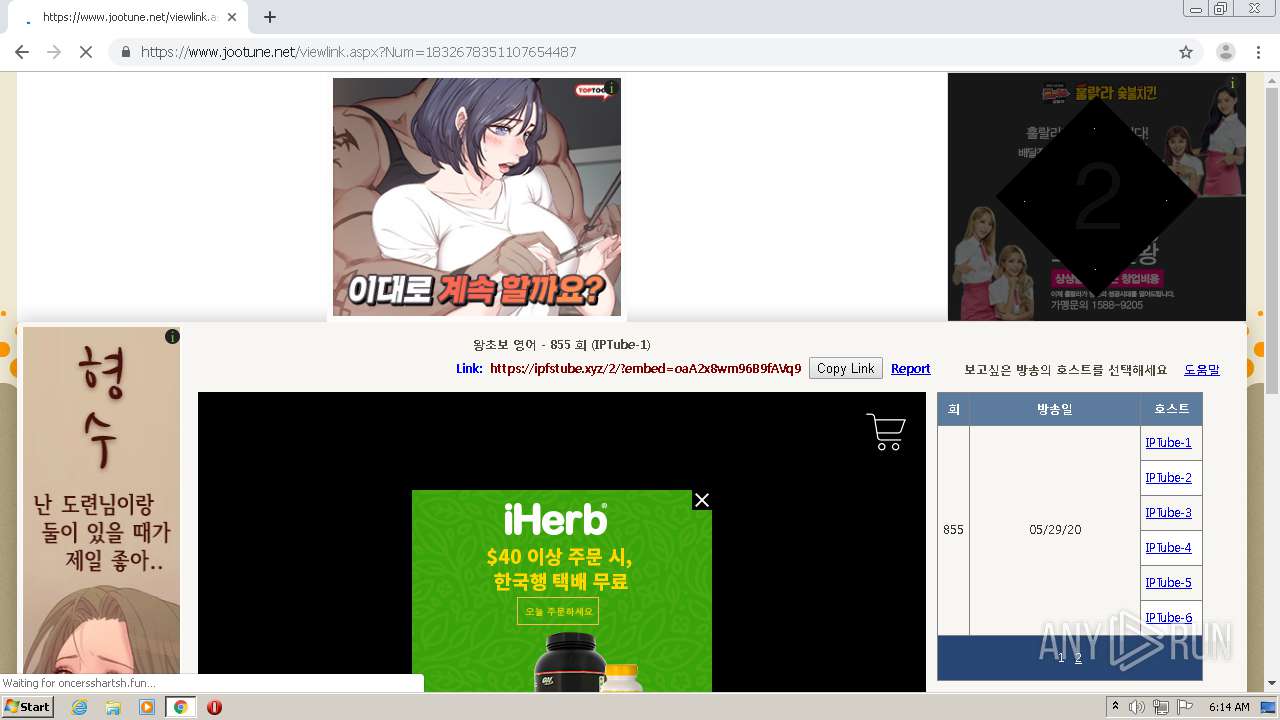Open the Action Center flag icon
1280x720 pixels.
(x=1183, y=707)
